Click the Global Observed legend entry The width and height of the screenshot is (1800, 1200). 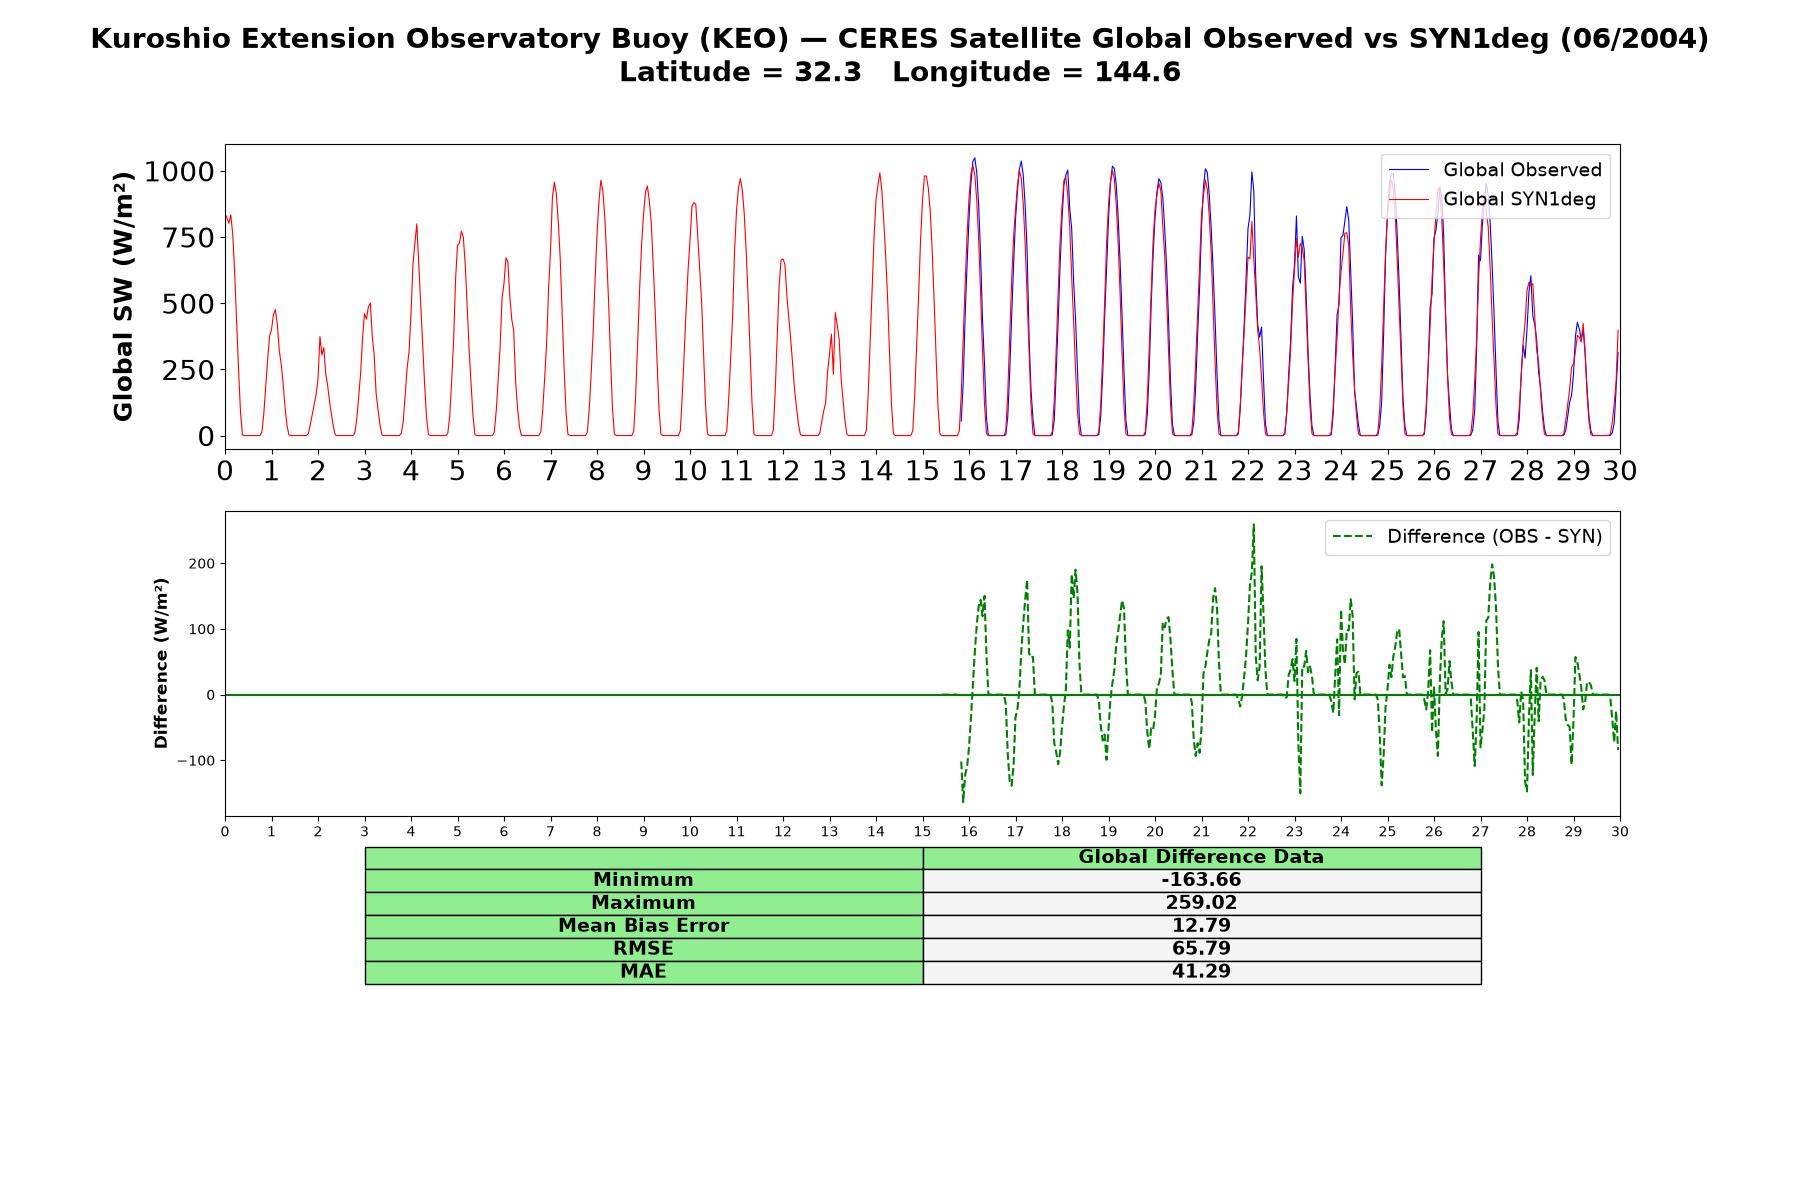[x=1495, y=170]
